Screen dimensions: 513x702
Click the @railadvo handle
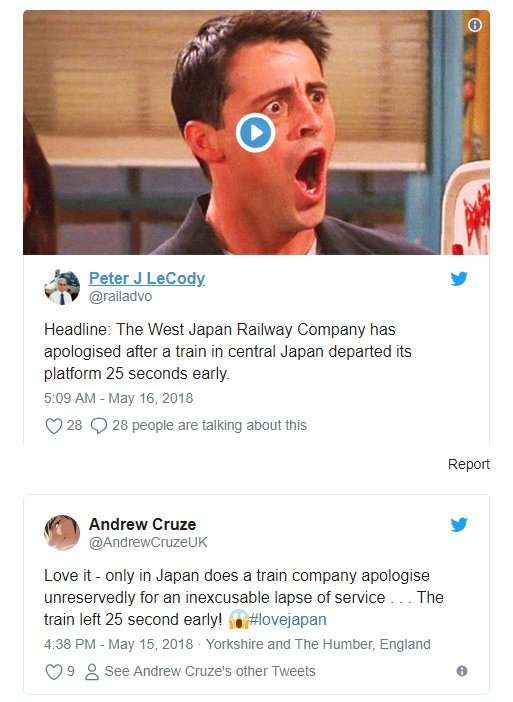click(x=120, y=296)
